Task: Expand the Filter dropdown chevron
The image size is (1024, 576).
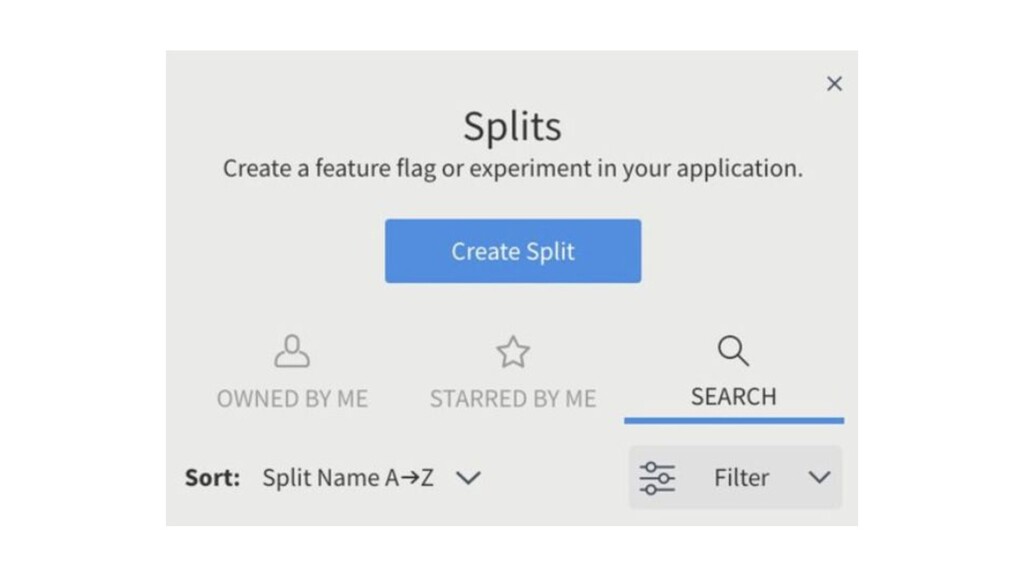Action: point(819,478)
